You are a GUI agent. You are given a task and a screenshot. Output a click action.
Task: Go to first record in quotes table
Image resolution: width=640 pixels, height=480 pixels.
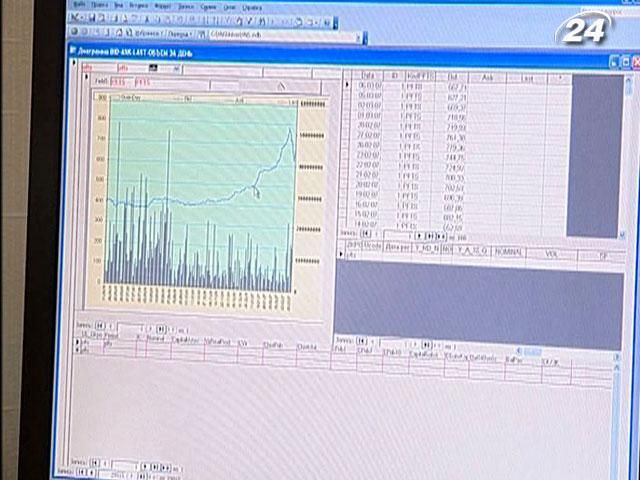[366, 234]
